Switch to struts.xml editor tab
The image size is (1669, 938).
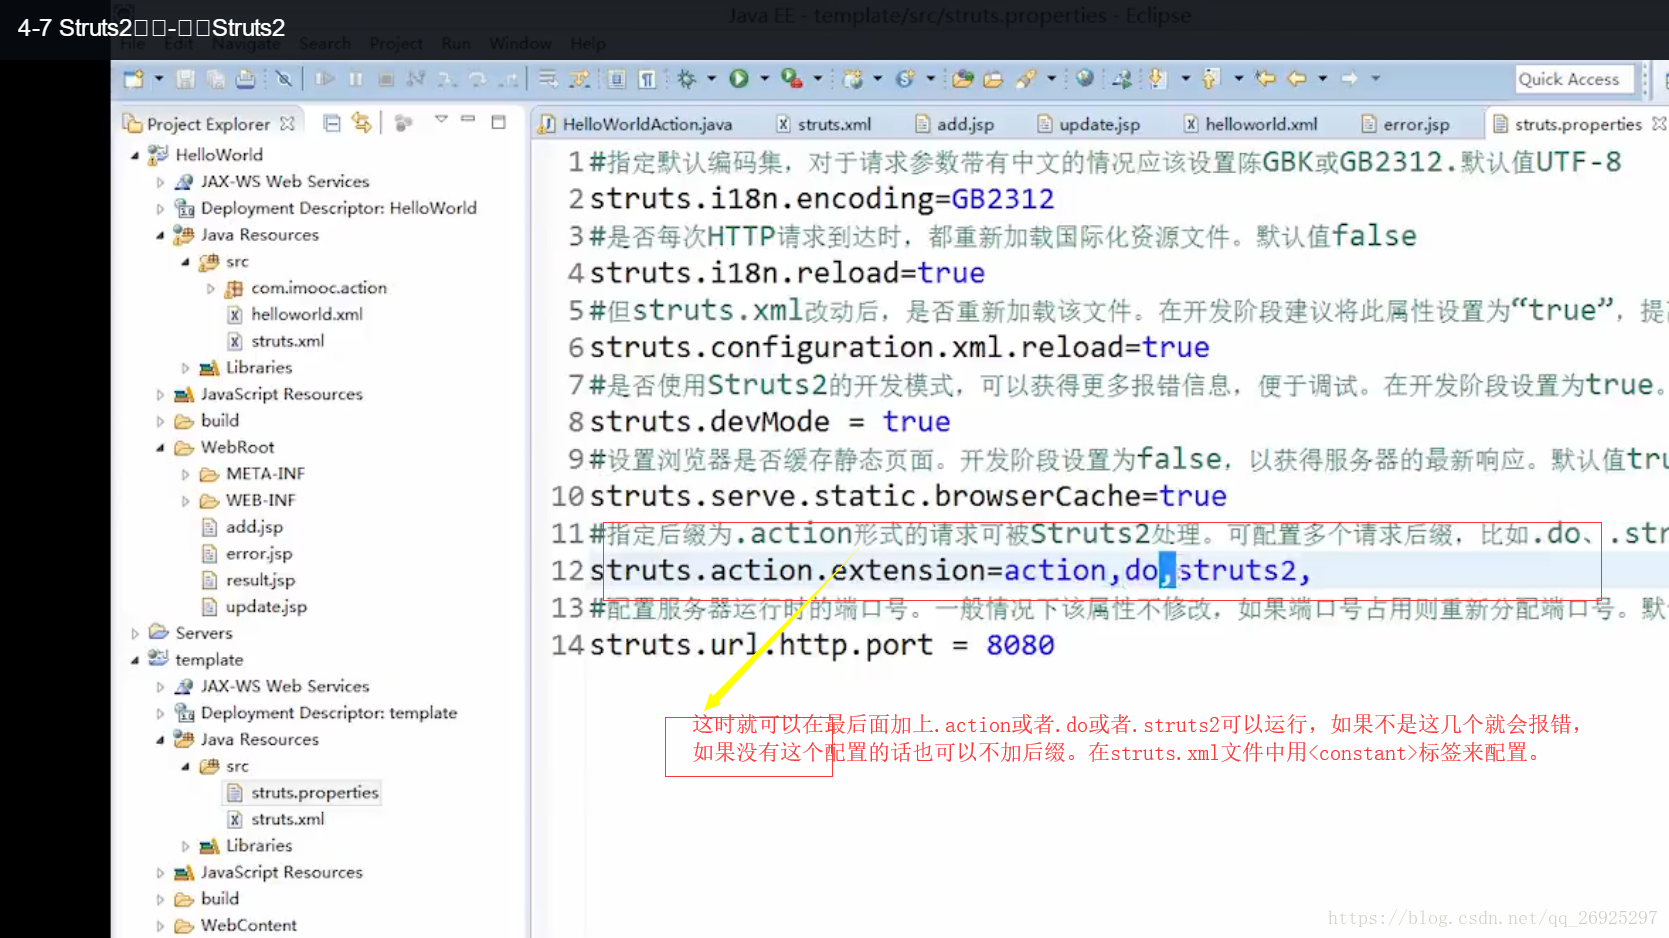tap(823, 124)
